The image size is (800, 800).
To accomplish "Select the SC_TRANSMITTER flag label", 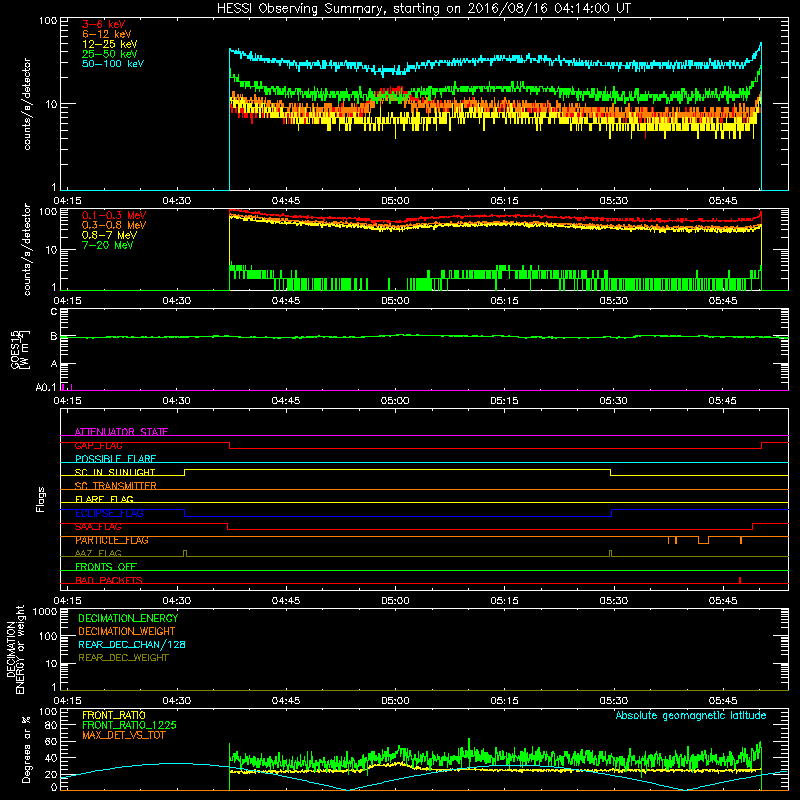I will [x=115, y=486].
